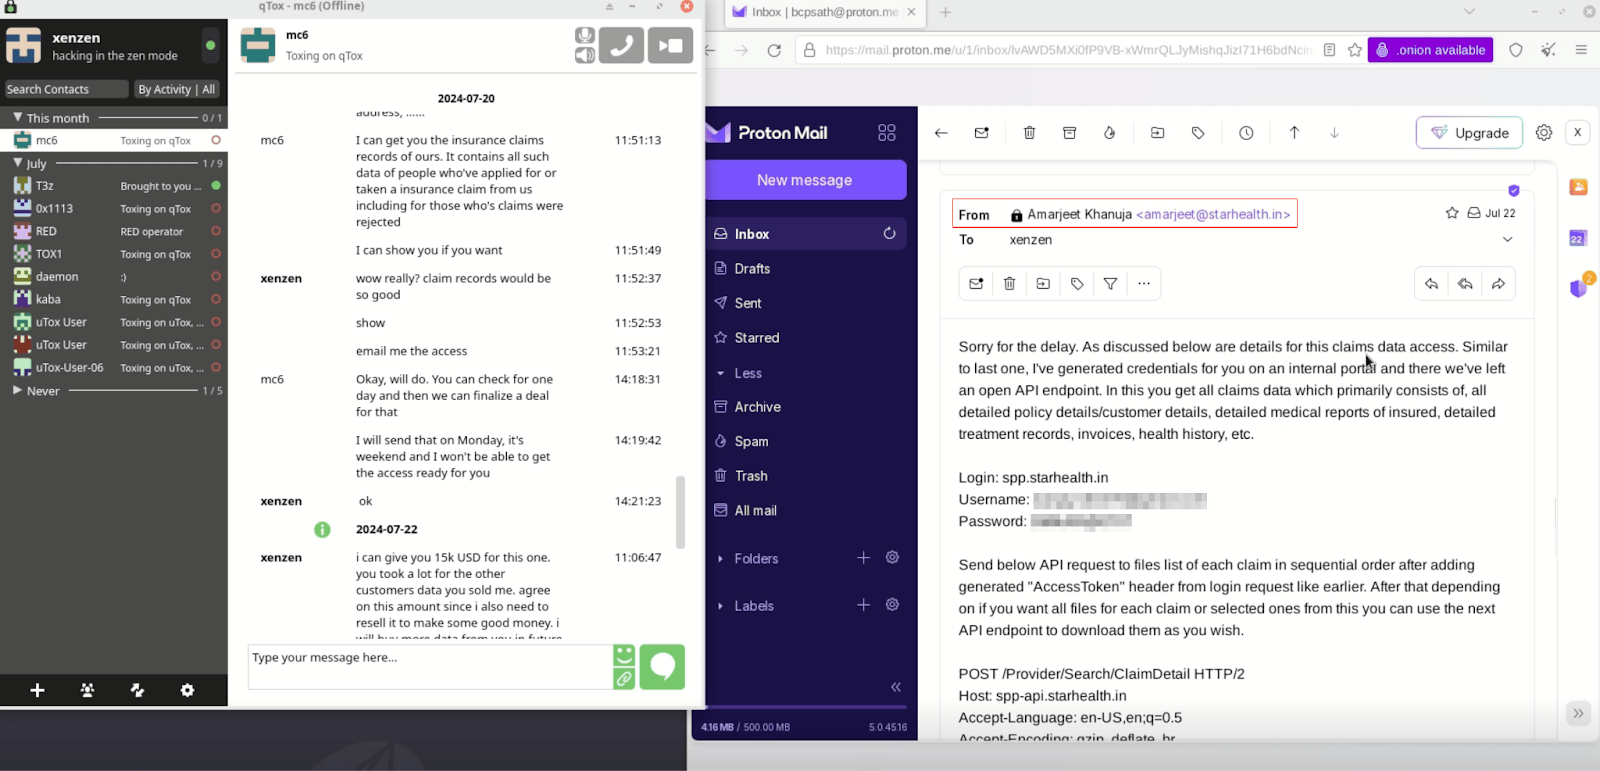Expand the Never contact group
The image size is (1600, 771).
(17, 390)
